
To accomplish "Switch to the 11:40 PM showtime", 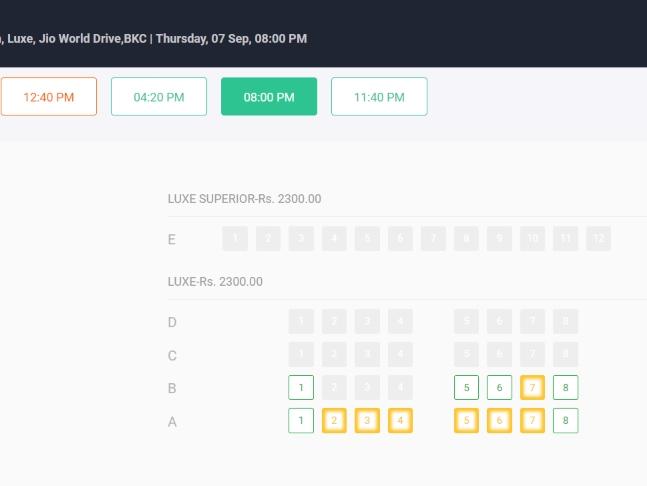I will click(x=379, y=97).
